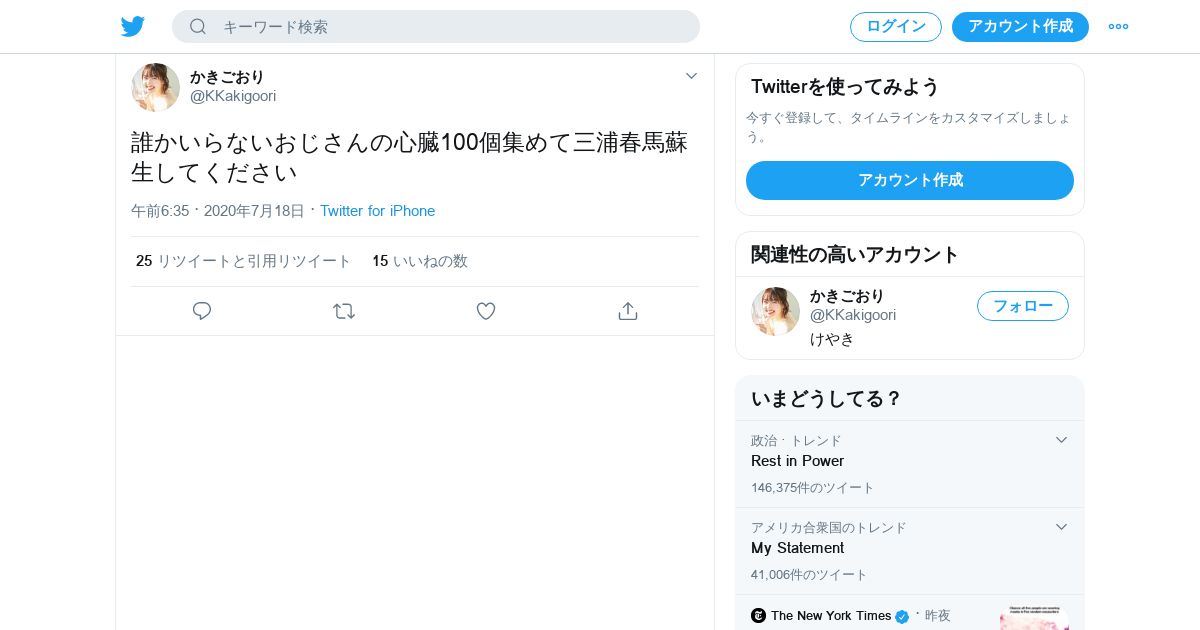Open the Twitter for iPhone link
Screen dimensions: 1200x630
click(x=377, y=211)
